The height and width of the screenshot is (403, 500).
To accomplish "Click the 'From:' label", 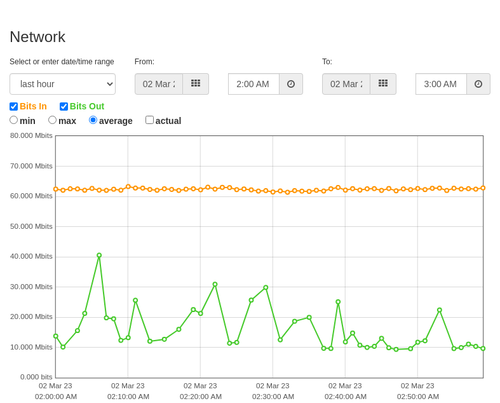I will [144, 62].
